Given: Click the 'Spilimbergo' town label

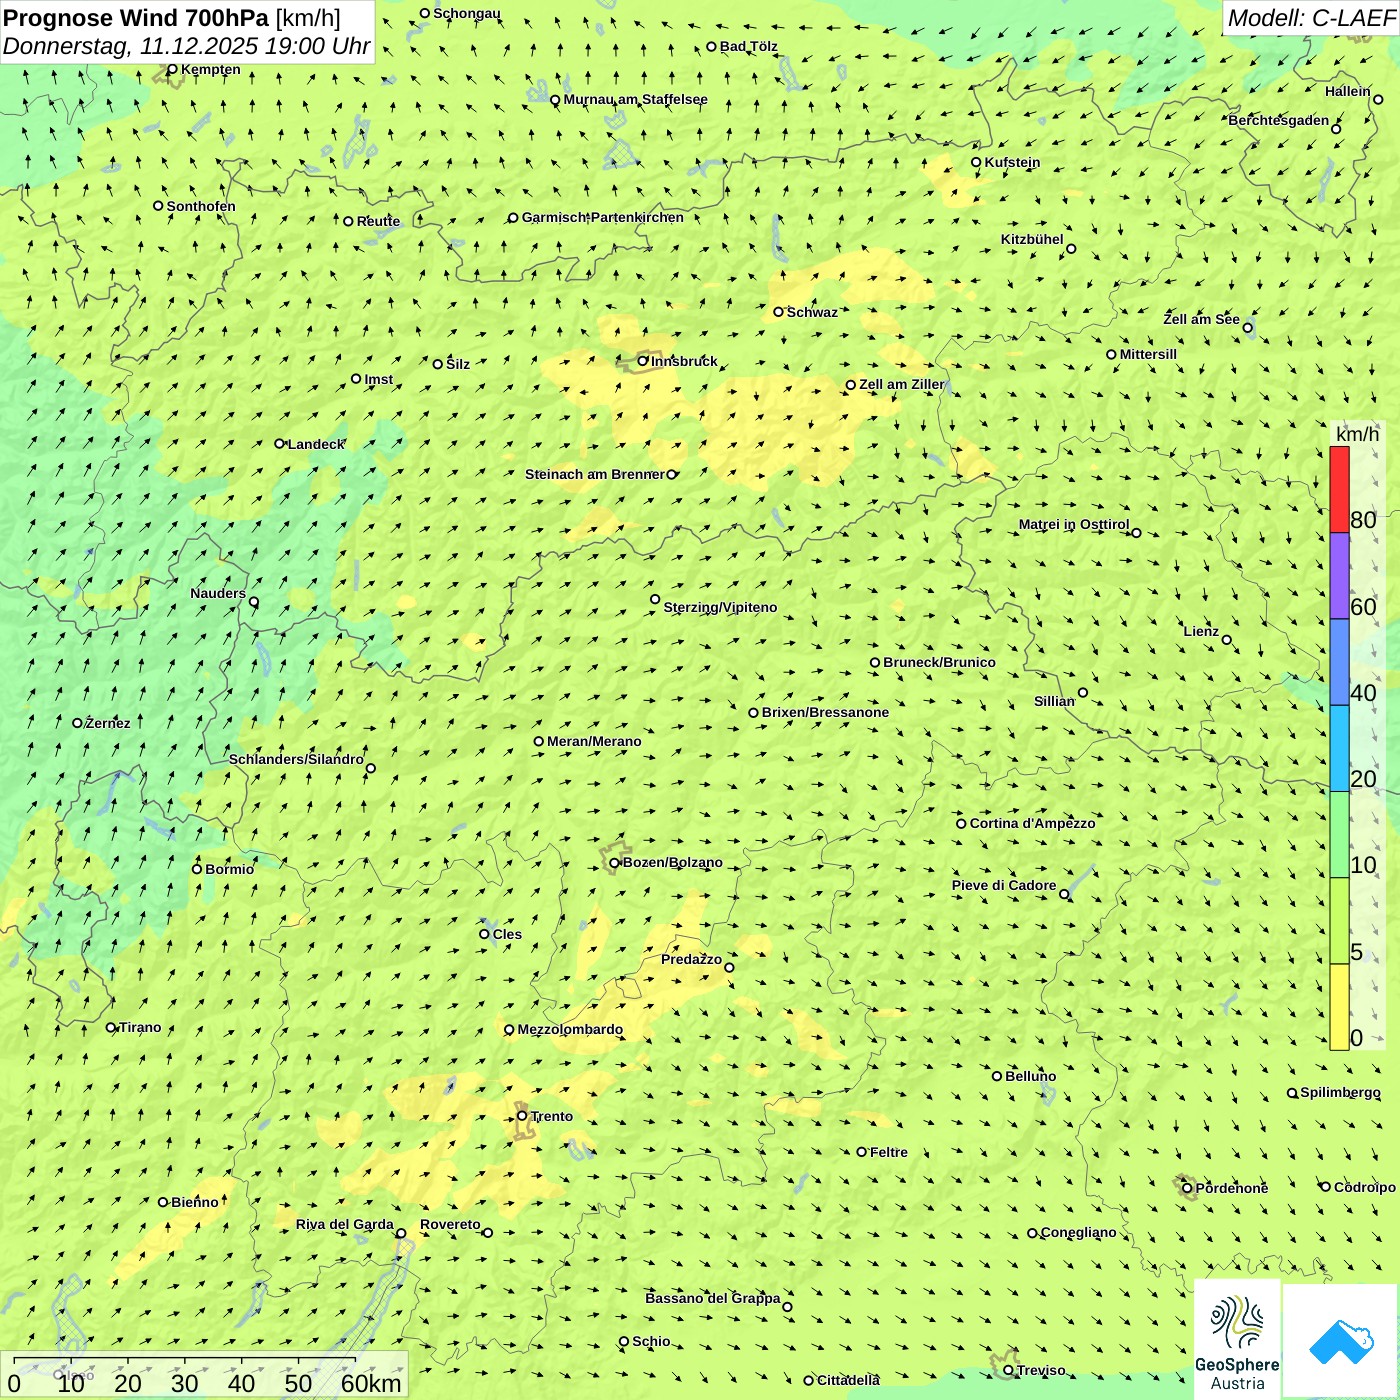Looking at the screenshot, I should coord(1340,1092).
